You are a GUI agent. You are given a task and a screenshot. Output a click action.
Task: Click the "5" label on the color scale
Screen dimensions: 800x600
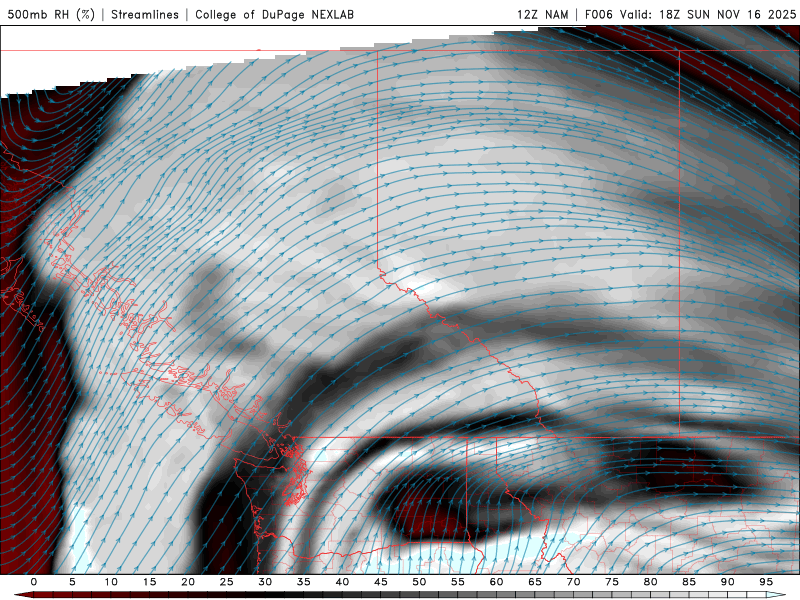pyautogui.click(x=72, y=582)
